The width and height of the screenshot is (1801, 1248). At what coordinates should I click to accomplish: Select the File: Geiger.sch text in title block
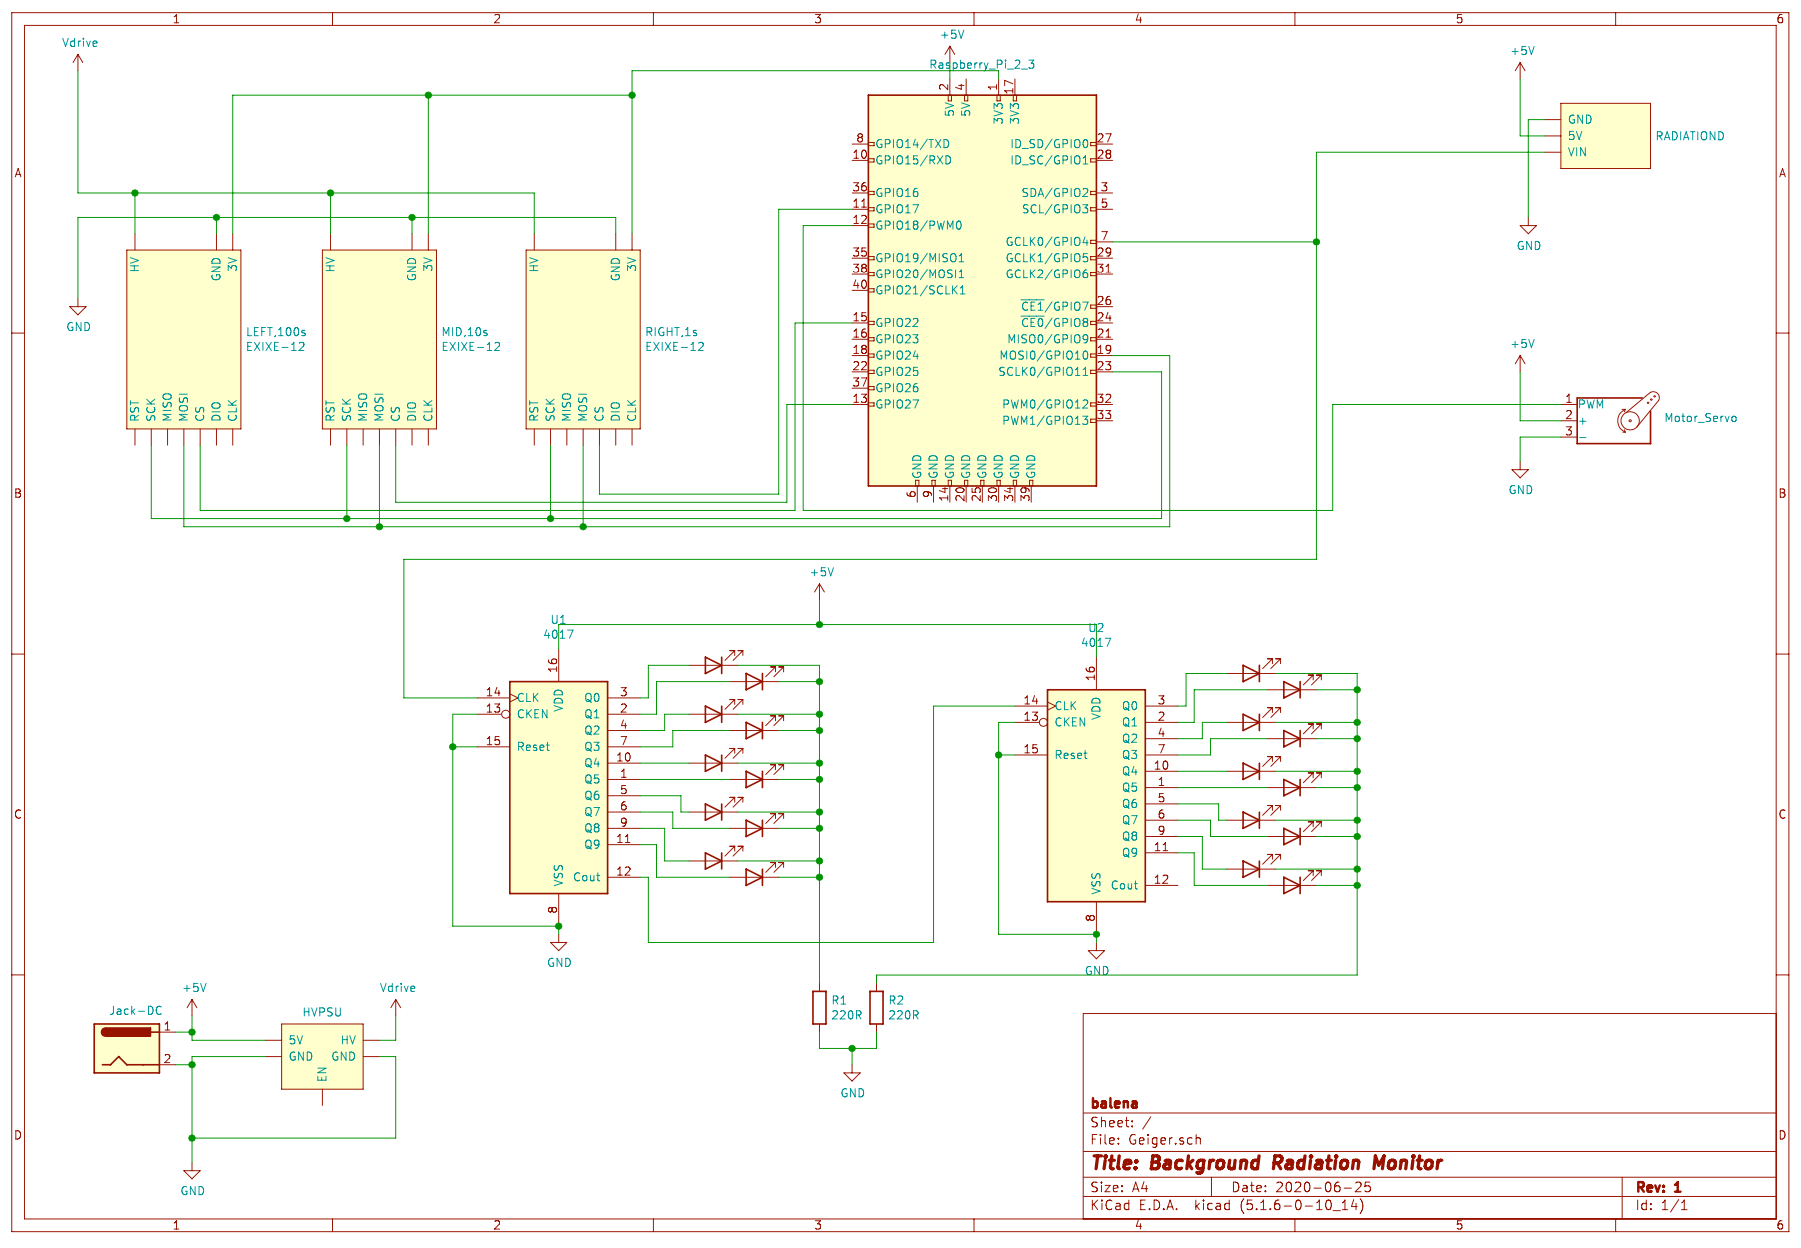[1146, 1140]
